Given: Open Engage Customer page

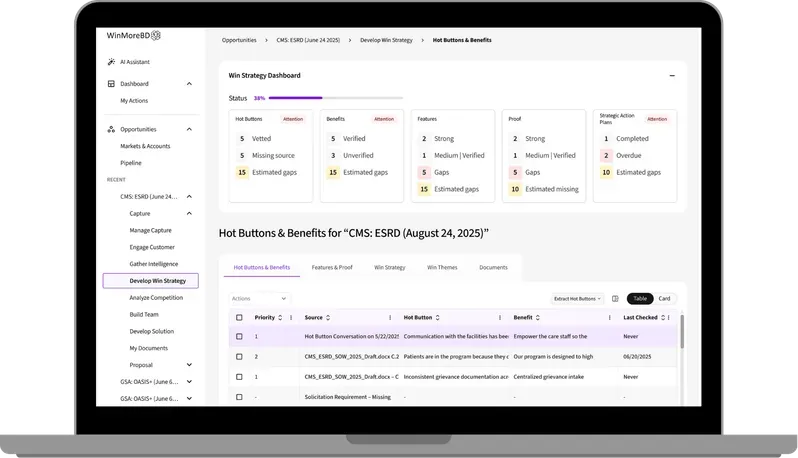Looking at the screenshot, I should [x=152, y=247].
